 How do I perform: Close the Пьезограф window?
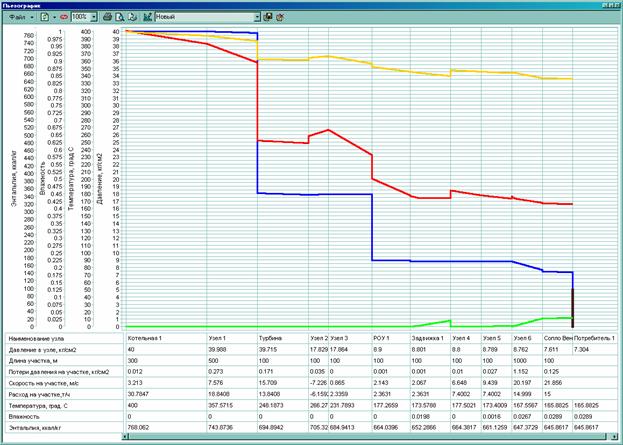tap(615, 5)
